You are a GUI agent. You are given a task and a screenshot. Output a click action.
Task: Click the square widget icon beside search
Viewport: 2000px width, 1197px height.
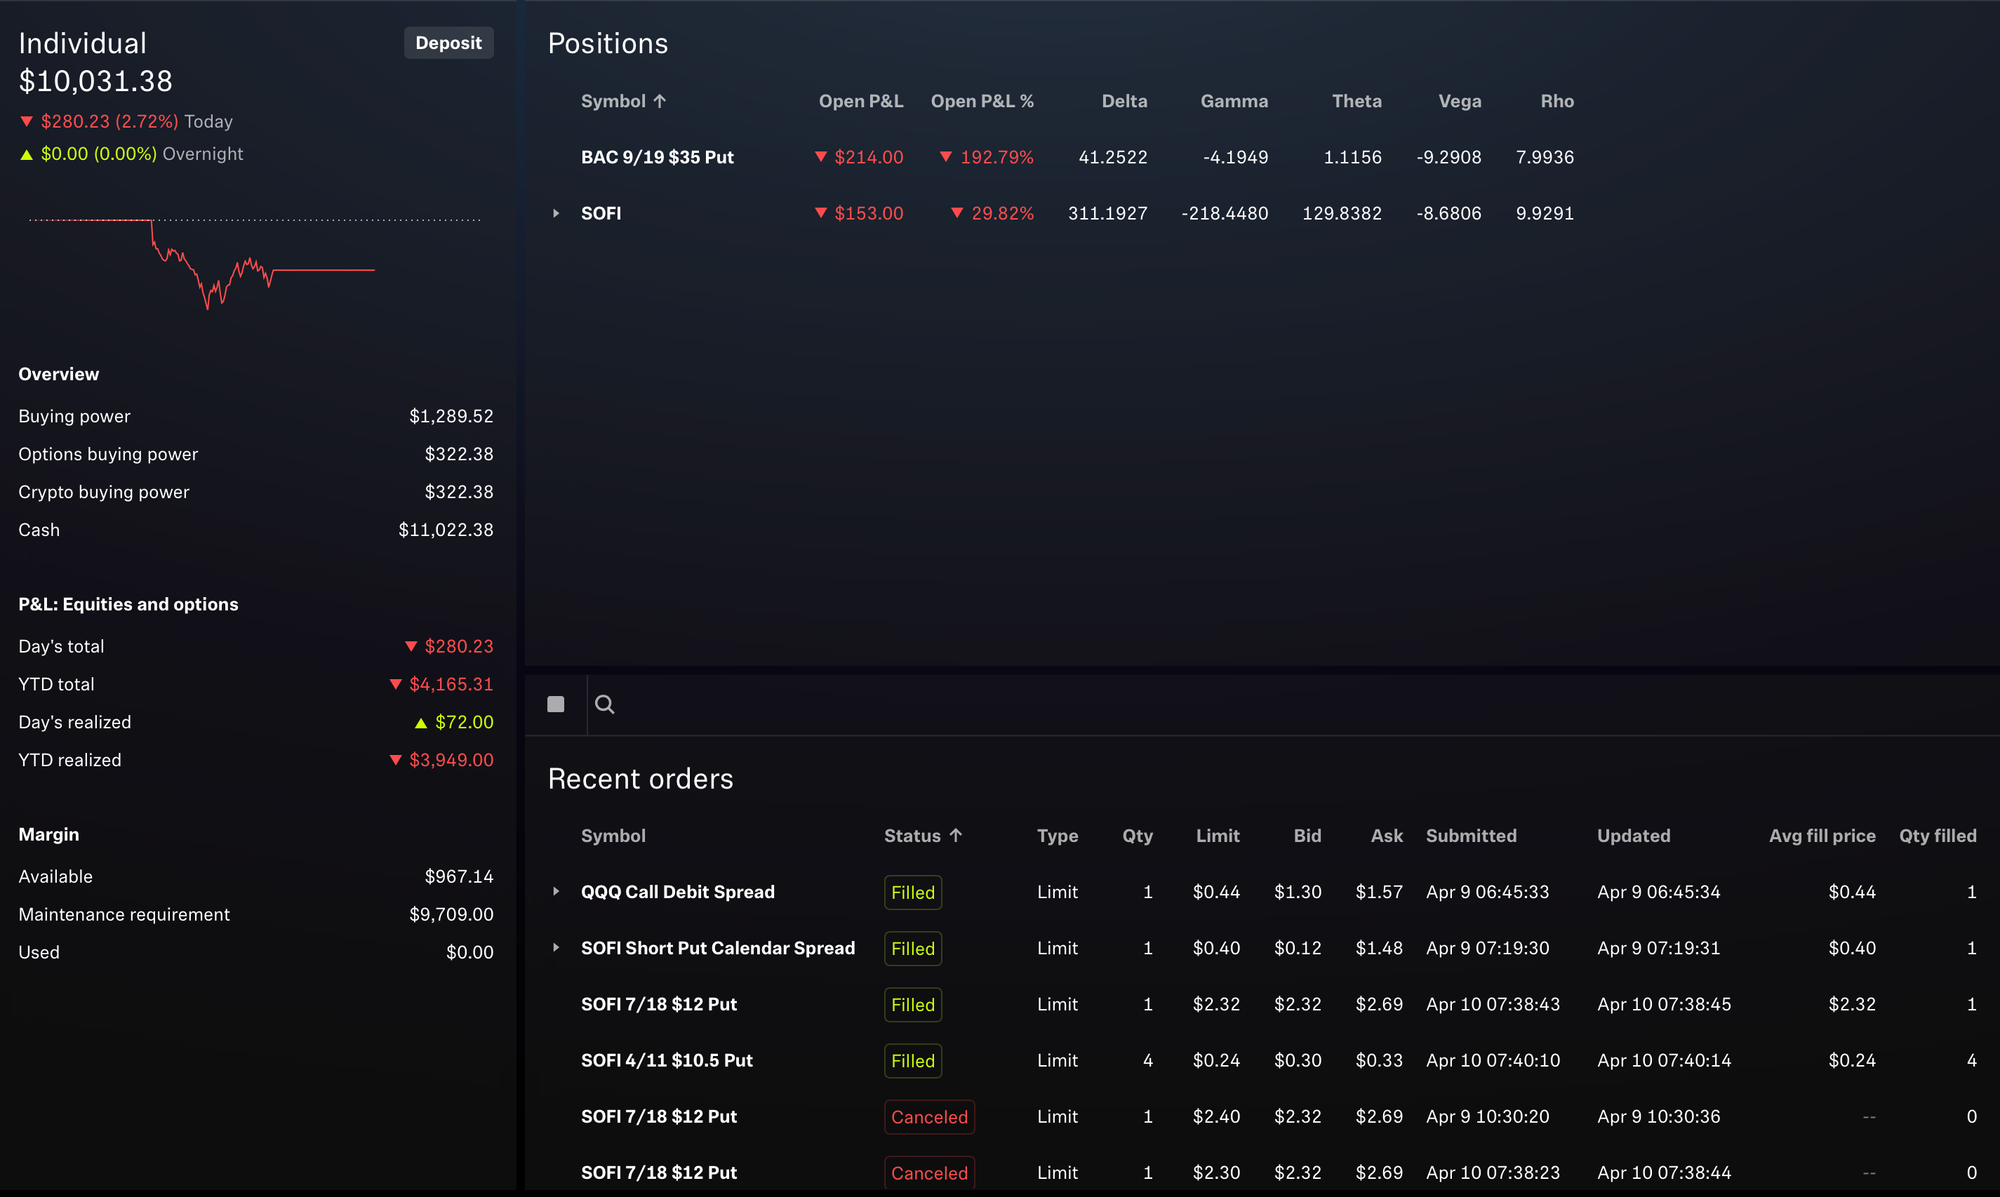(556, 705)
